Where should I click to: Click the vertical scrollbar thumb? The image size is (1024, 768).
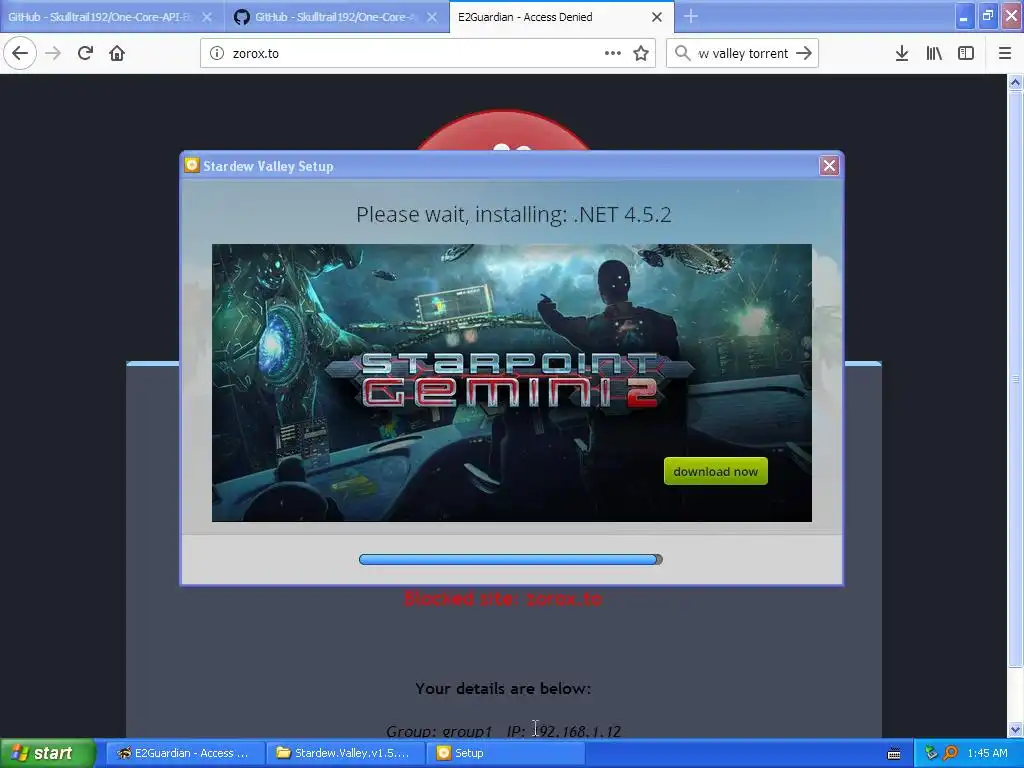click(x=1015, y=379)
